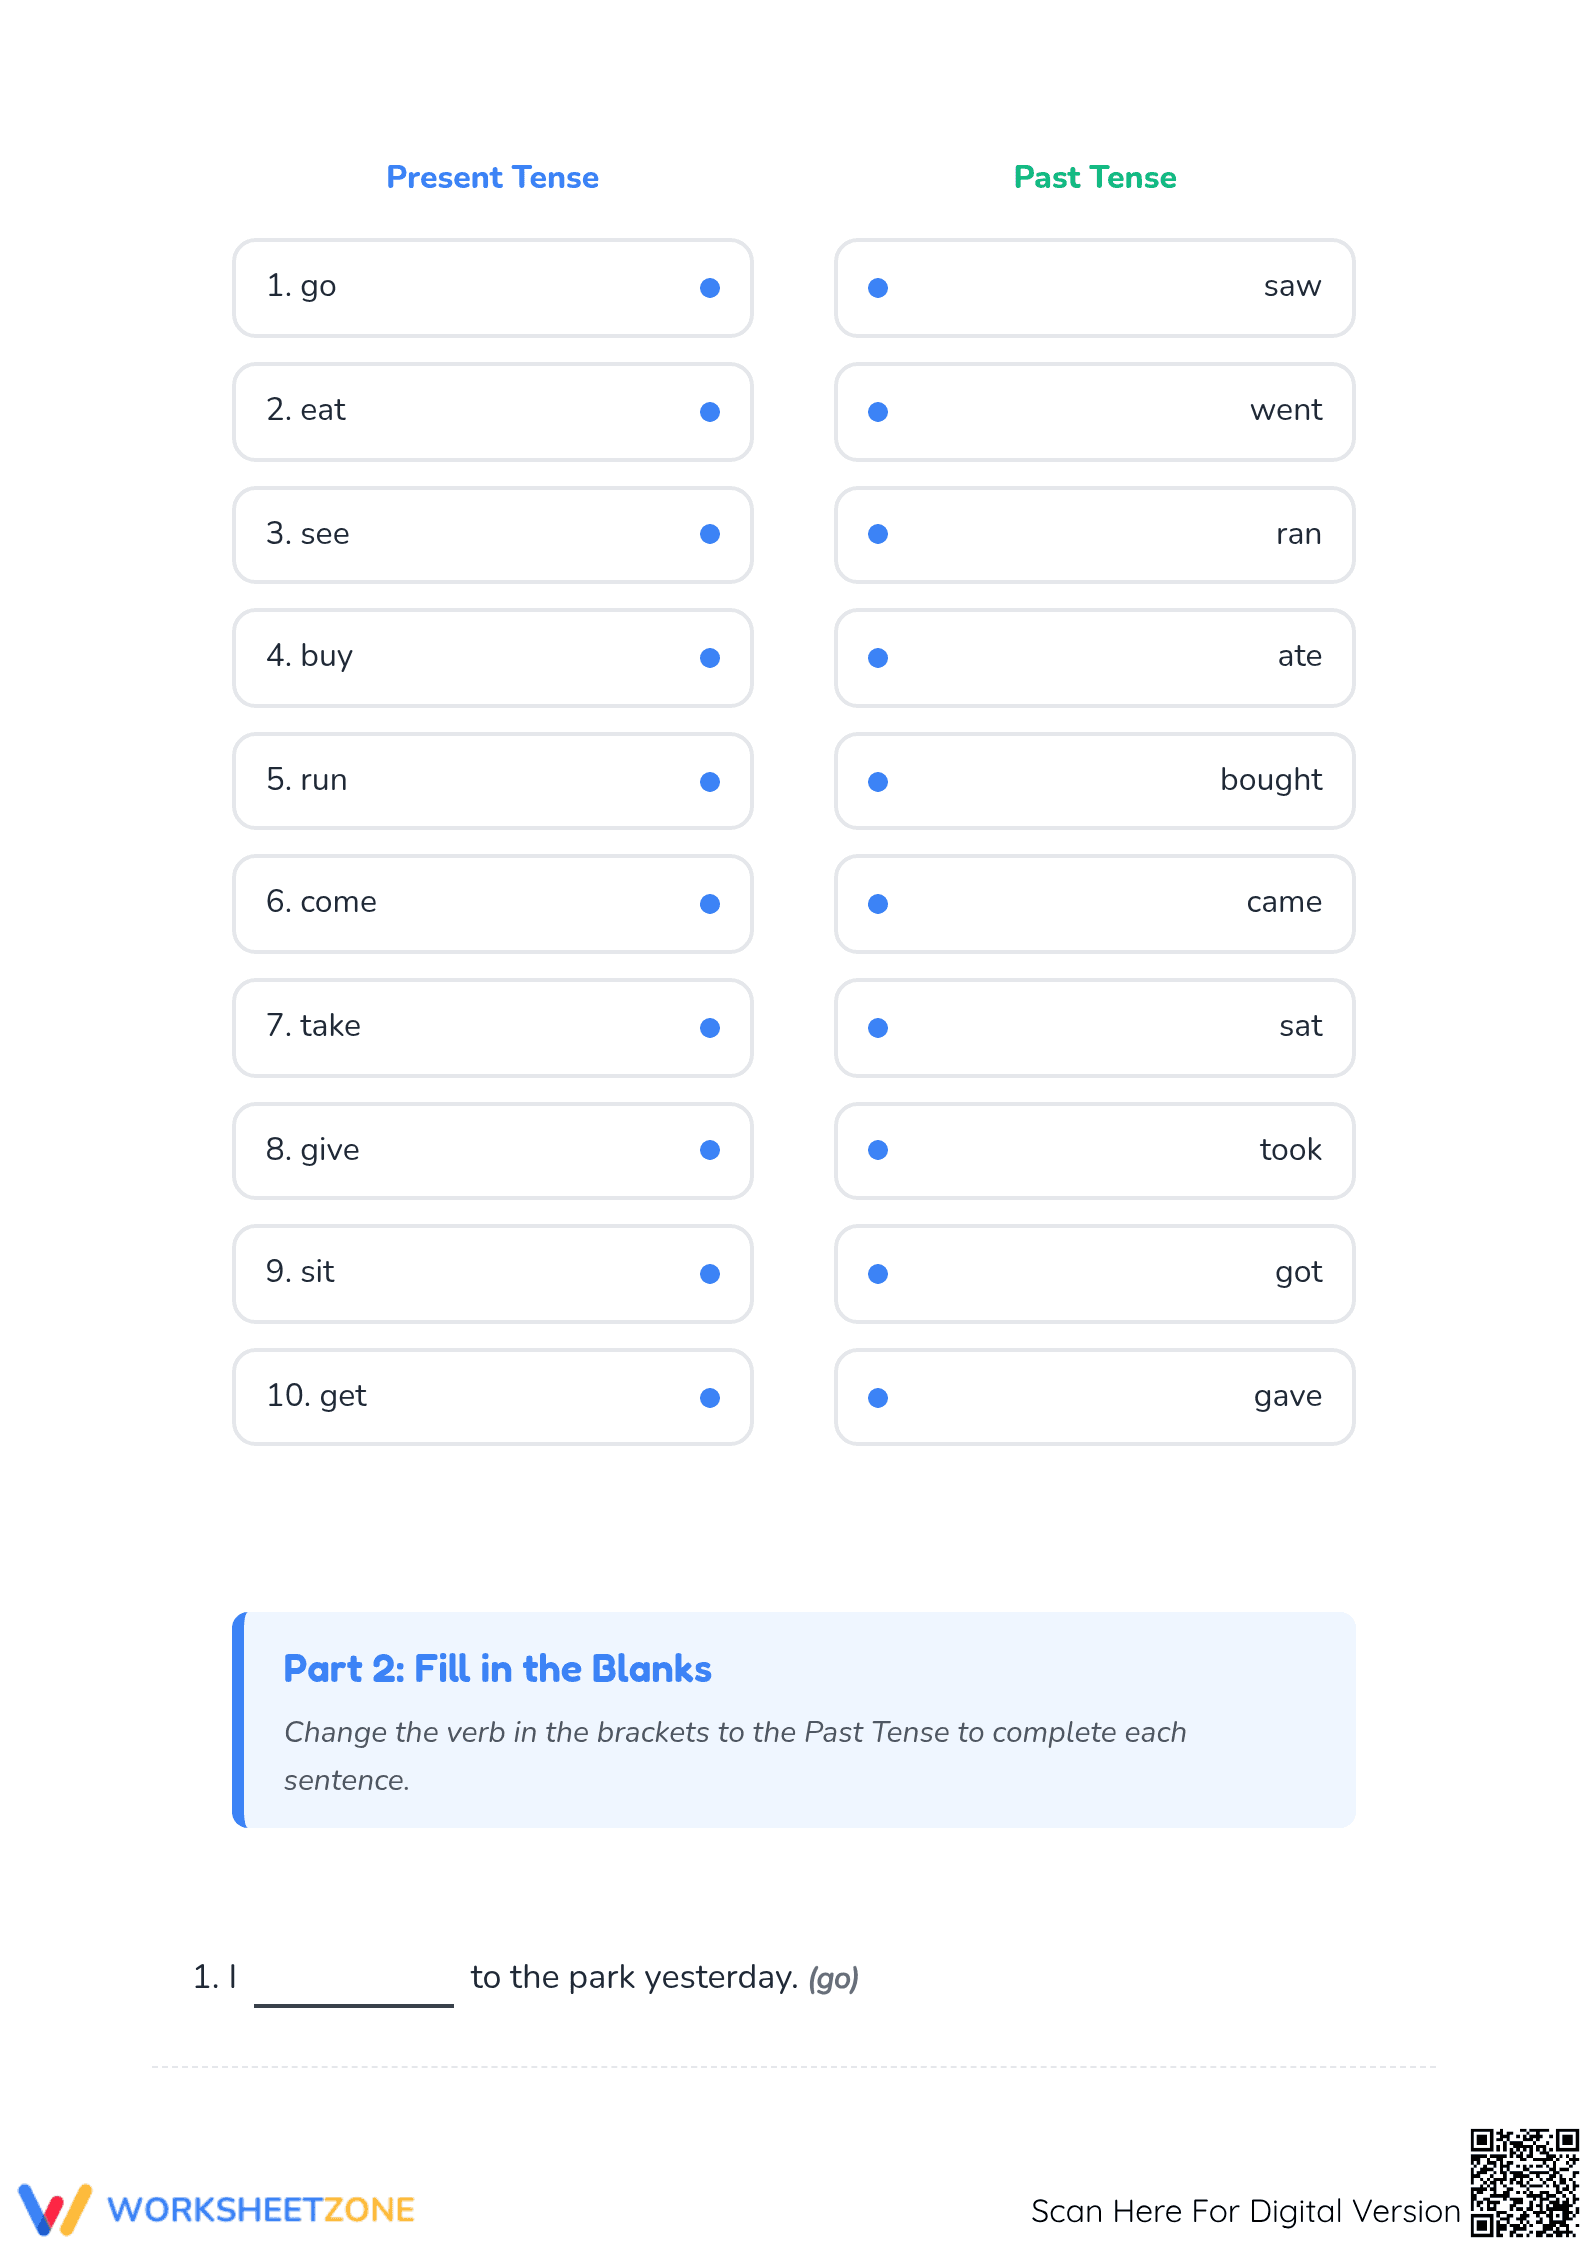The width and height of the screenshot is (1588, 2246).
Task: Click the "ran" answer box
Action: coord(1095,535)
